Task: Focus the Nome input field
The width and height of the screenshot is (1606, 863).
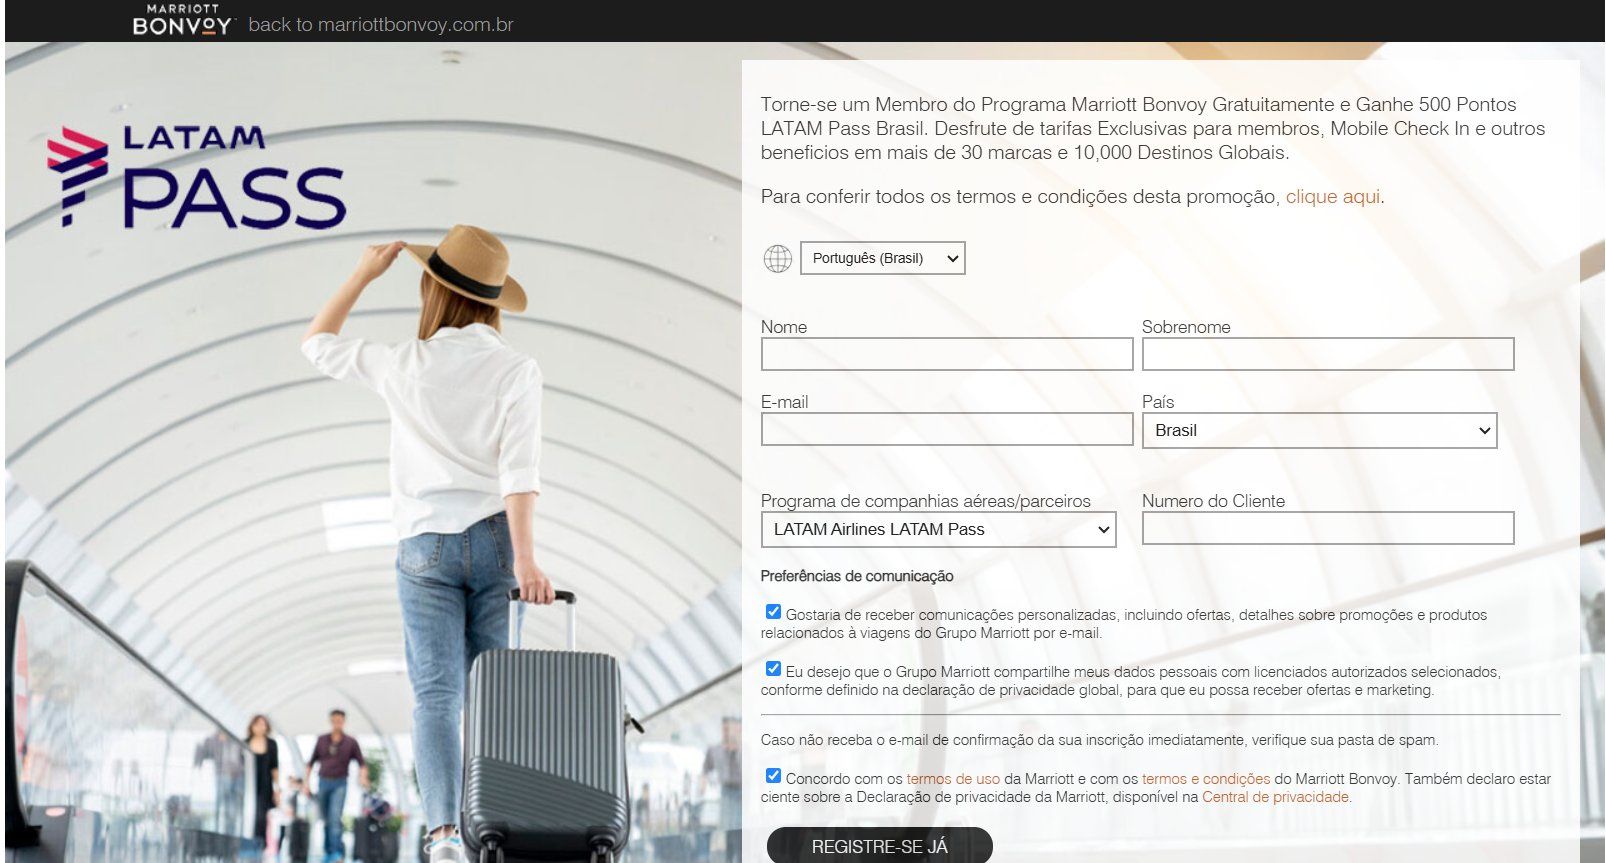Action: tap(946, 354)
